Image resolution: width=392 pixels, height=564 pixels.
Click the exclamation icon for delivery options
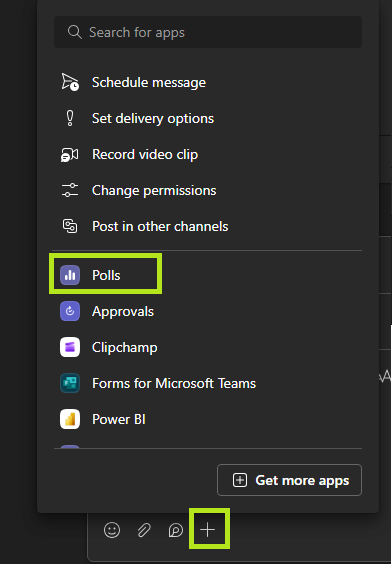pyautogui.click(x=70, y=118)
